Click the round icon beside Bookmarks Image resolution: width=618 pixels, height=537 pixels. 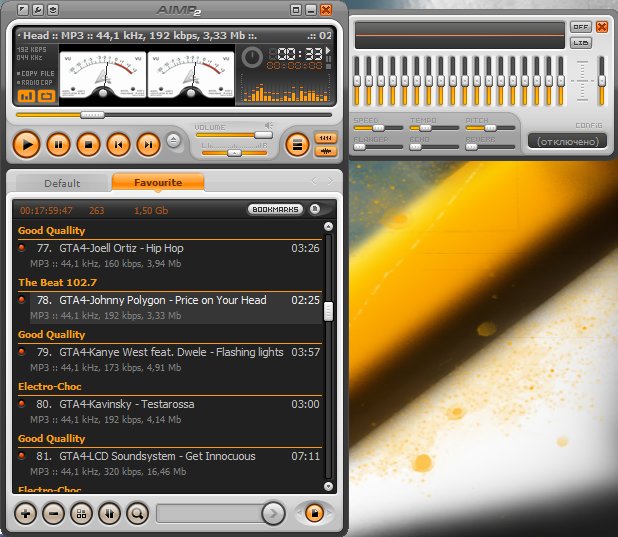tap(315, 209)
